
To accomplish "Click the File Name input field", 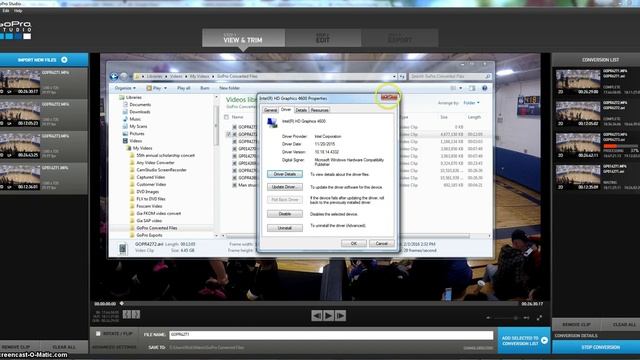I will click(x=331, y=335).
